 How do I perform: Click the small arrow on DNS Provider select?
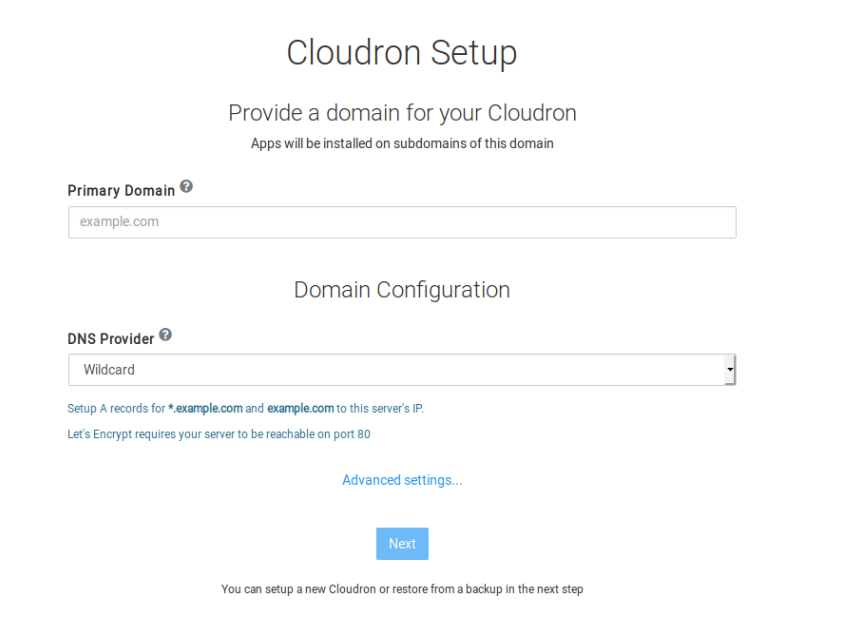730,370
